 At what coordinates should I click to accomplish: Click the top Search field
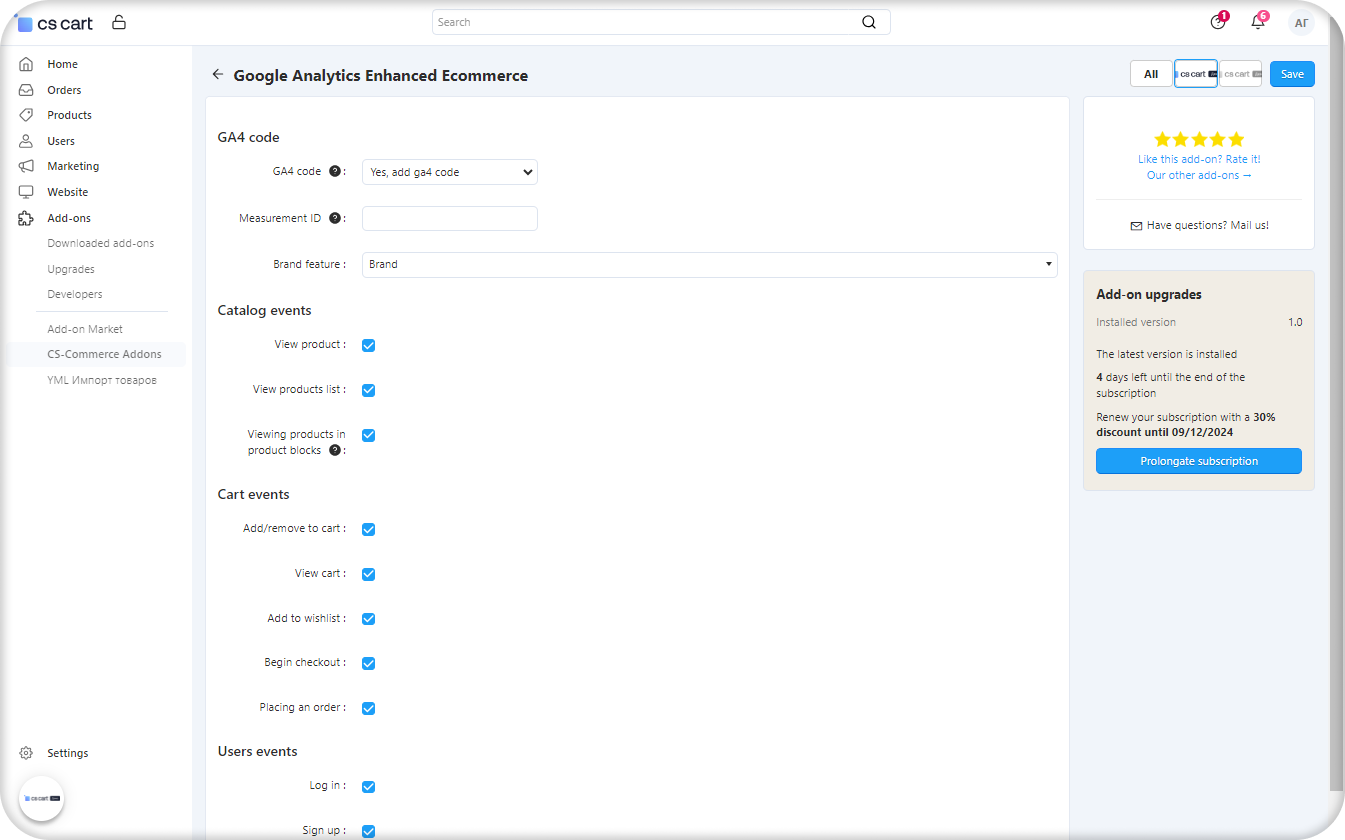(661, 22)
